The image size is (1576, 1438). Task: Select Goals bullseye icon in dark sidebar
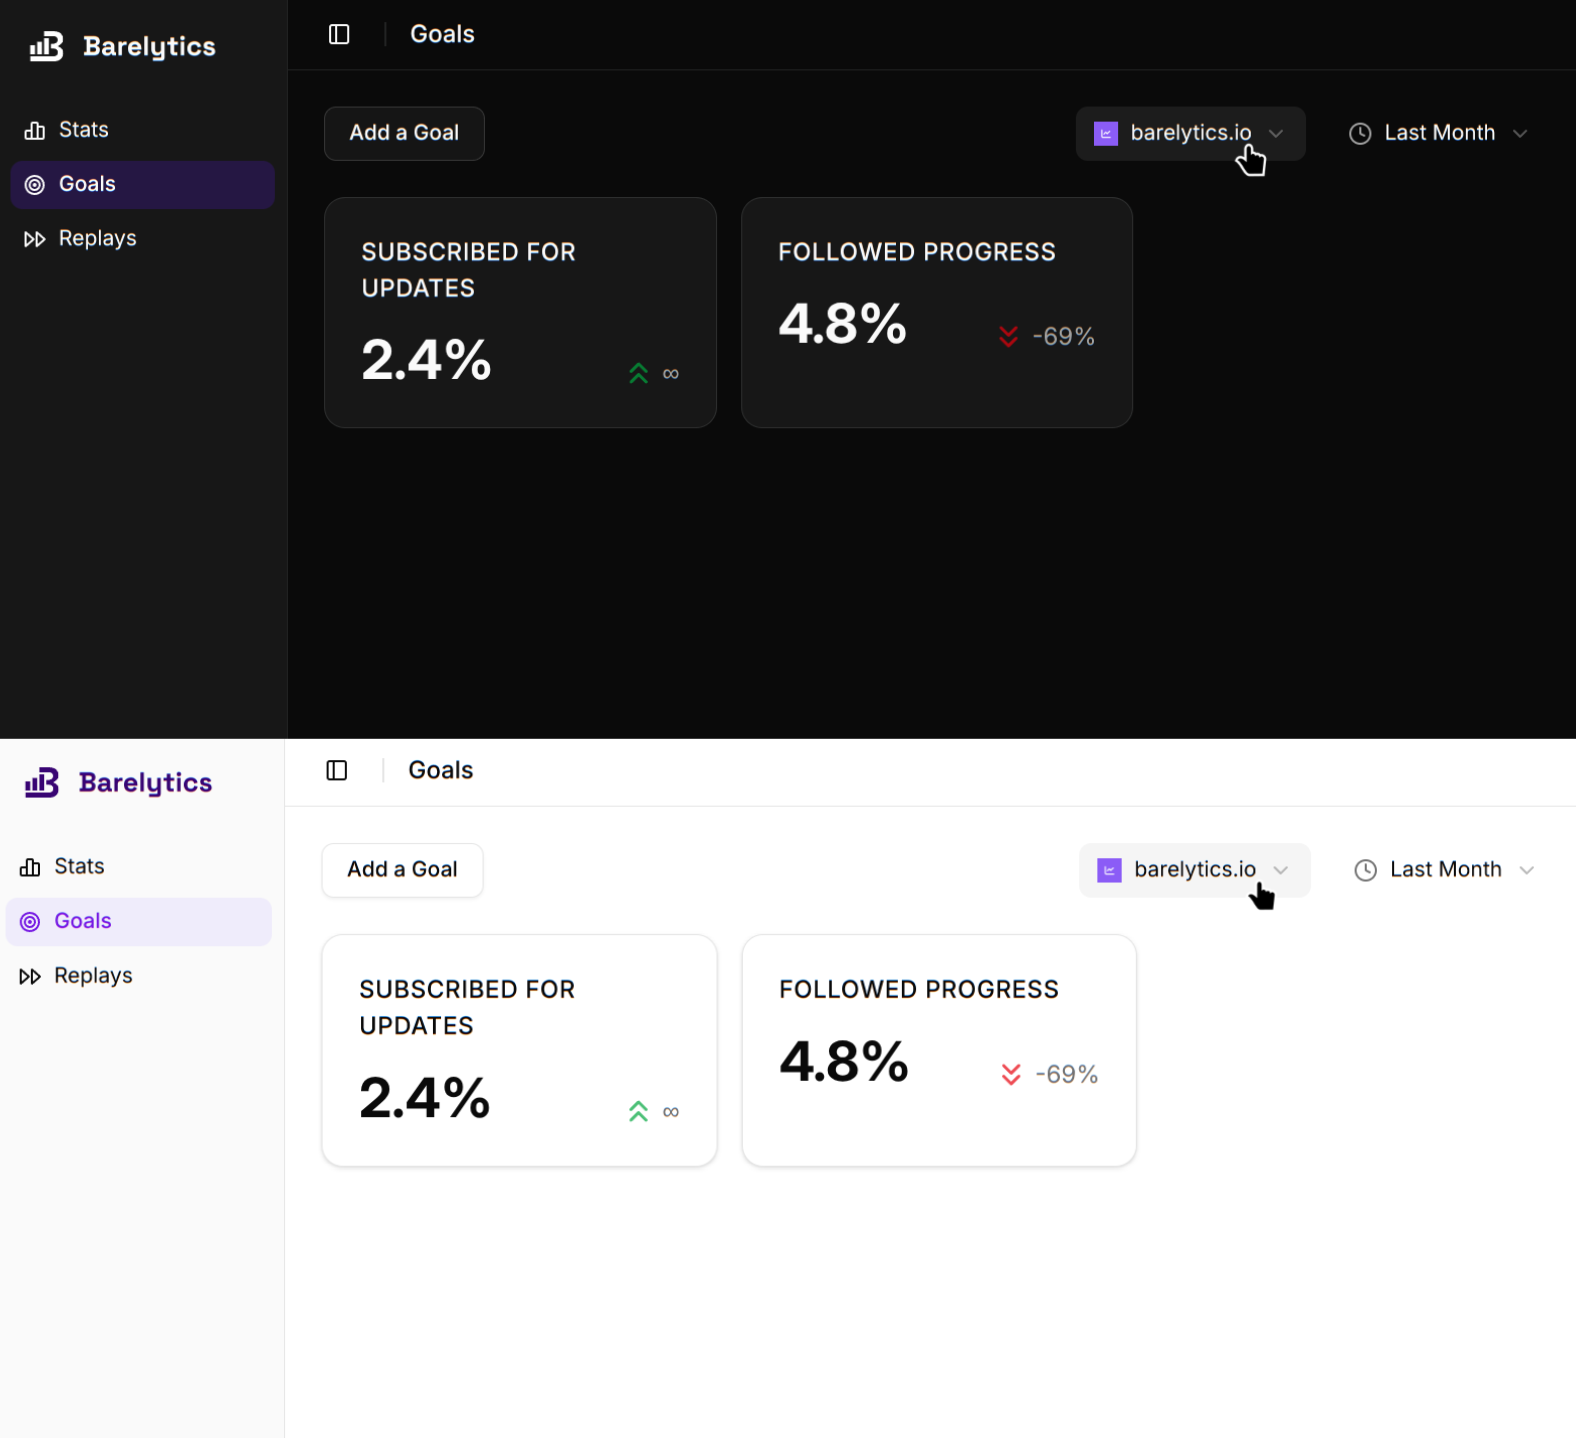coord(35,185)
